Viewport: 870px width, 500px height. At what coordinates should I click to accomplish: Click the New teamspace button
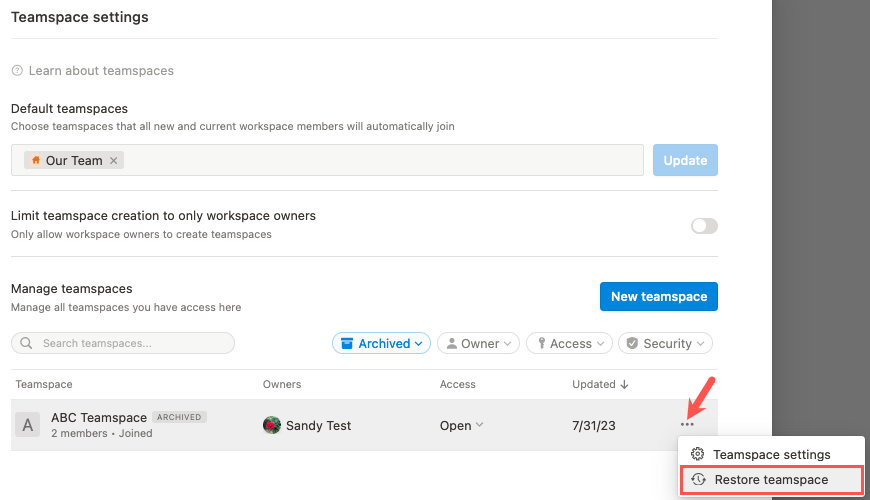point(659,296)
